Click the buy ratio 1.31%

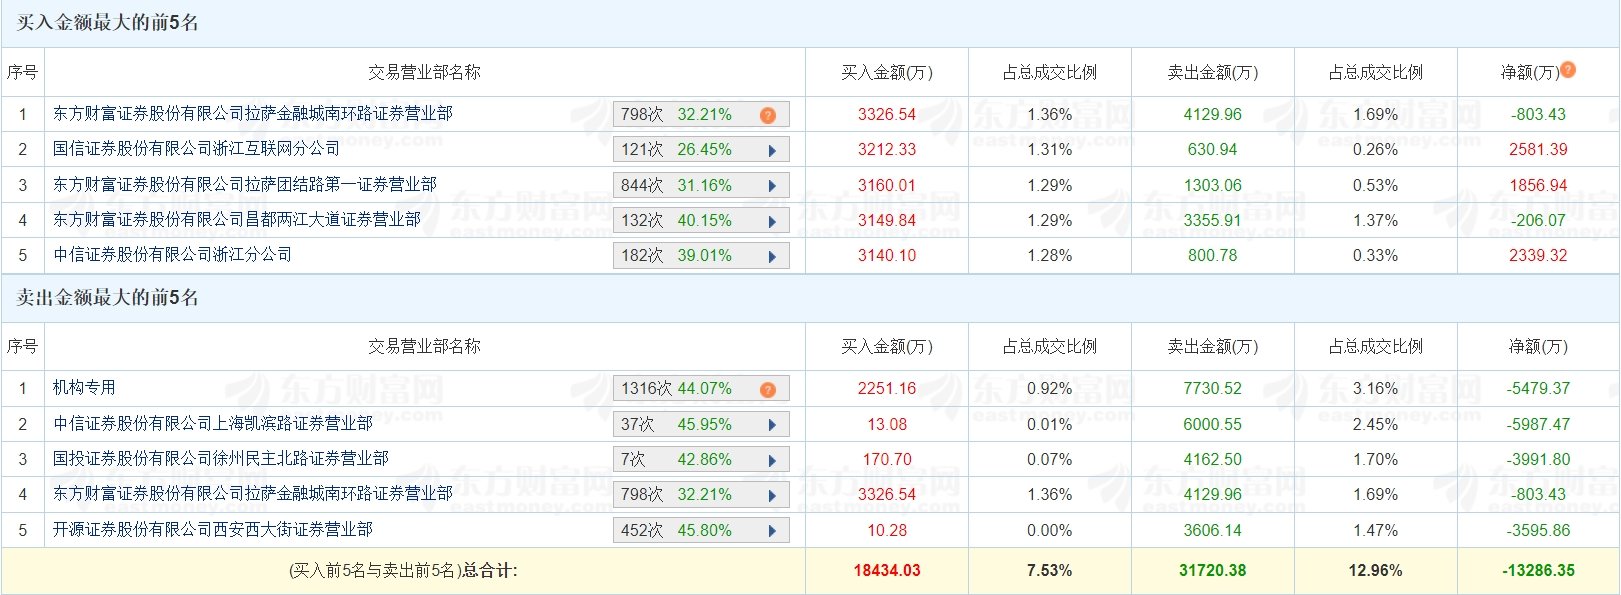pyautogui.click(x=1050, y=150)
